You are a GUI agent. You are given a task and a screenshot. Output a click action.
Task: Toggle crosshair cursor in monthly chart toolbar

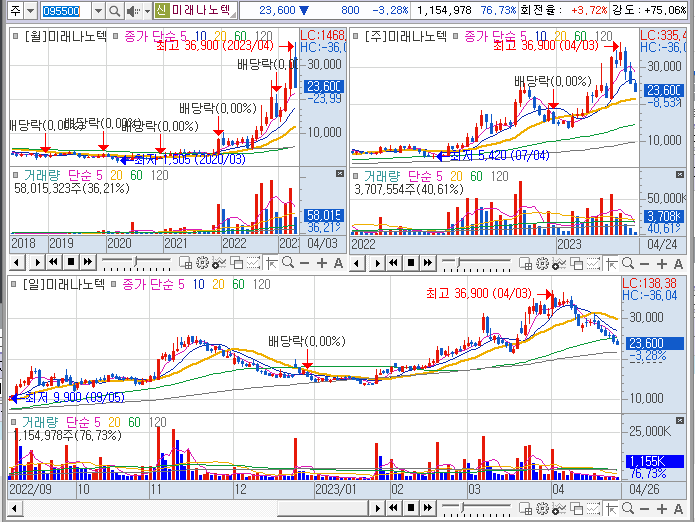point(271,263)
